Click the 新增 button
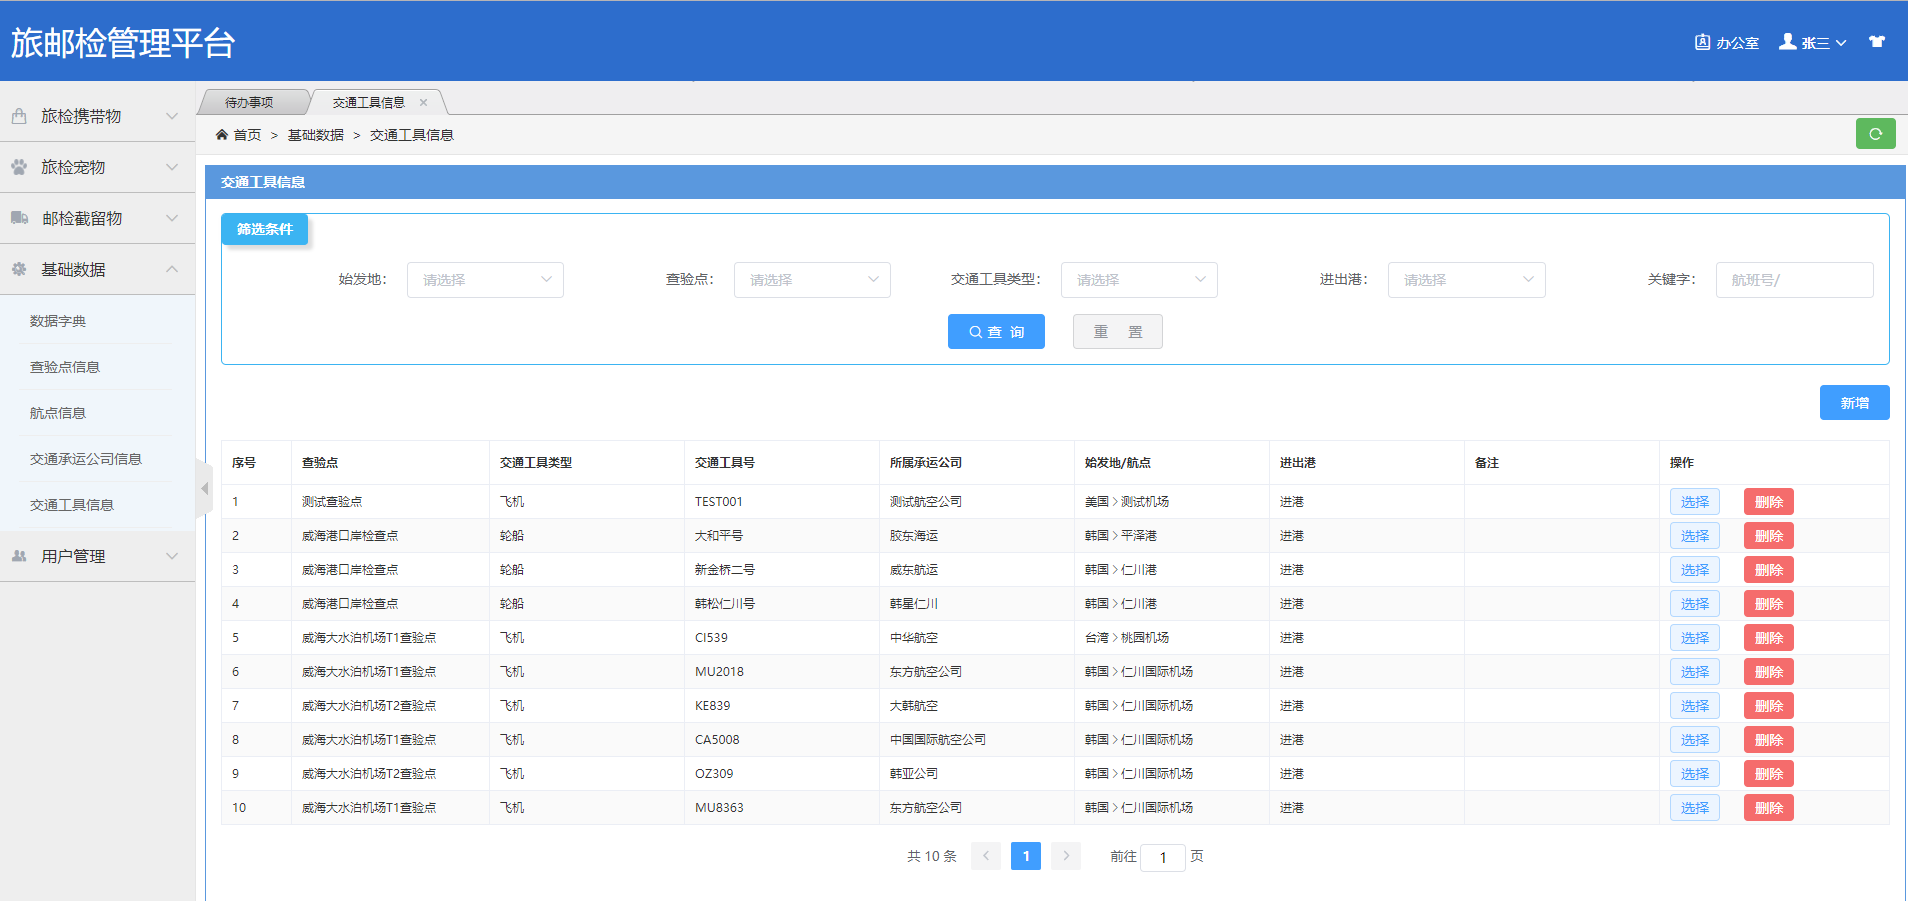 coord(1854,403)
